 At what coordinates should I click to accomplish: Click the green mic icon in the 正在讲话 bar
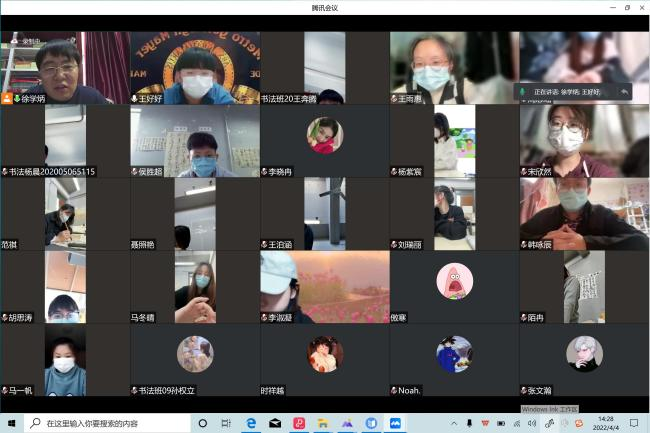[x=523, y=92]
